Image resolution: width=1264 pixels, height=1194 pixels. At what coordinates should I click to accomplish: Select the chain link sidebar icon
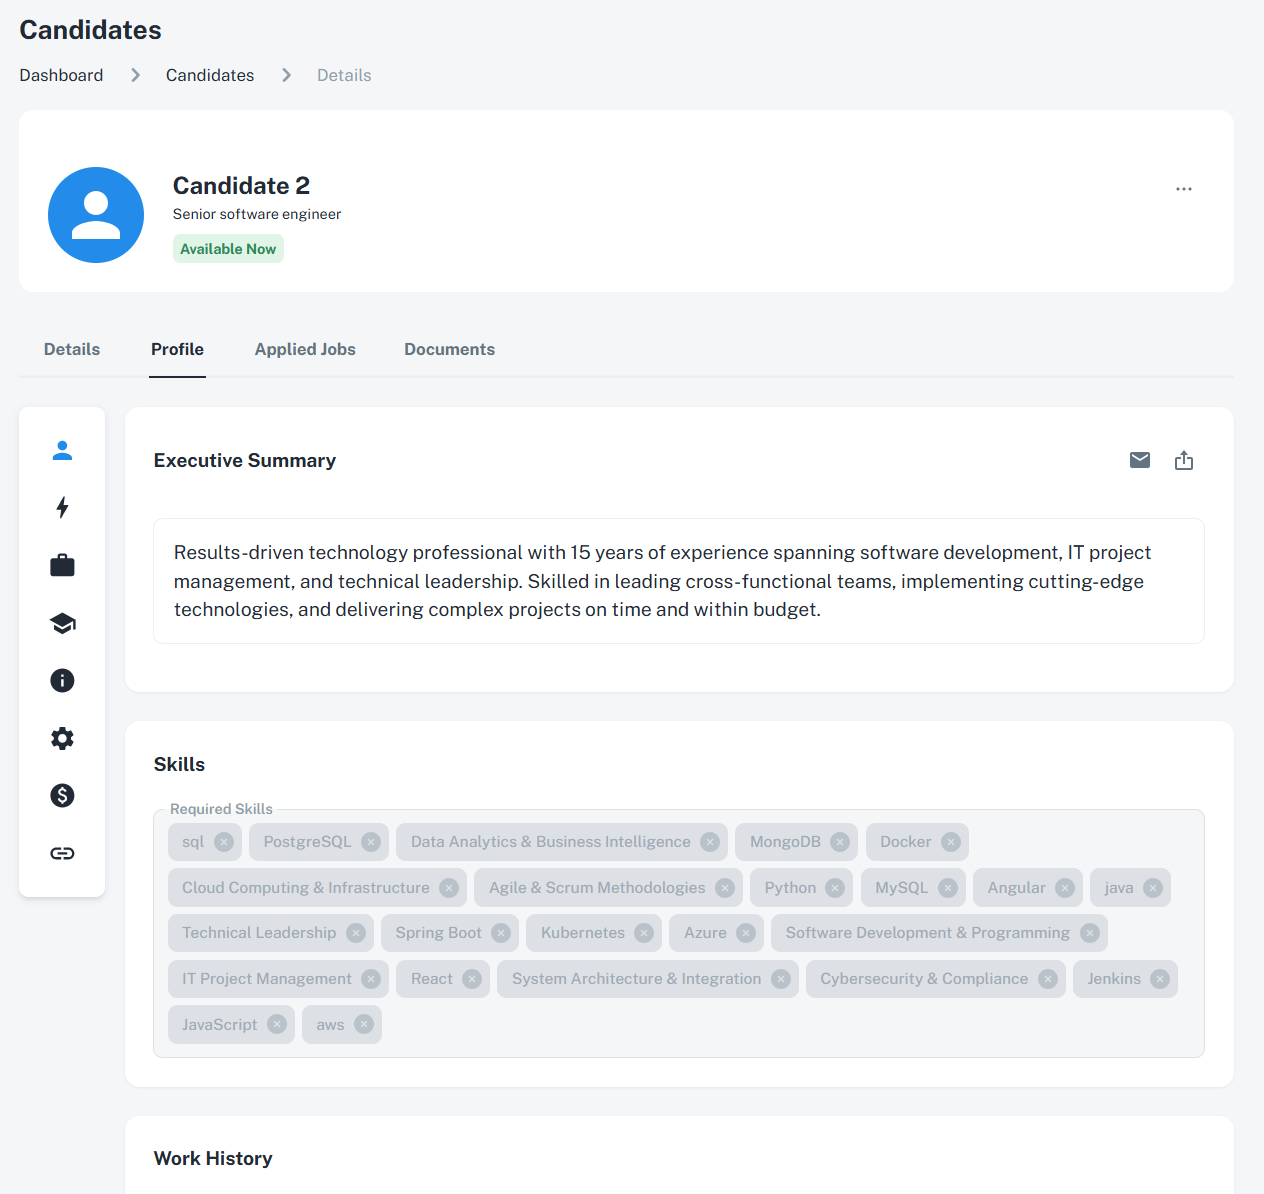coord(62,853)
